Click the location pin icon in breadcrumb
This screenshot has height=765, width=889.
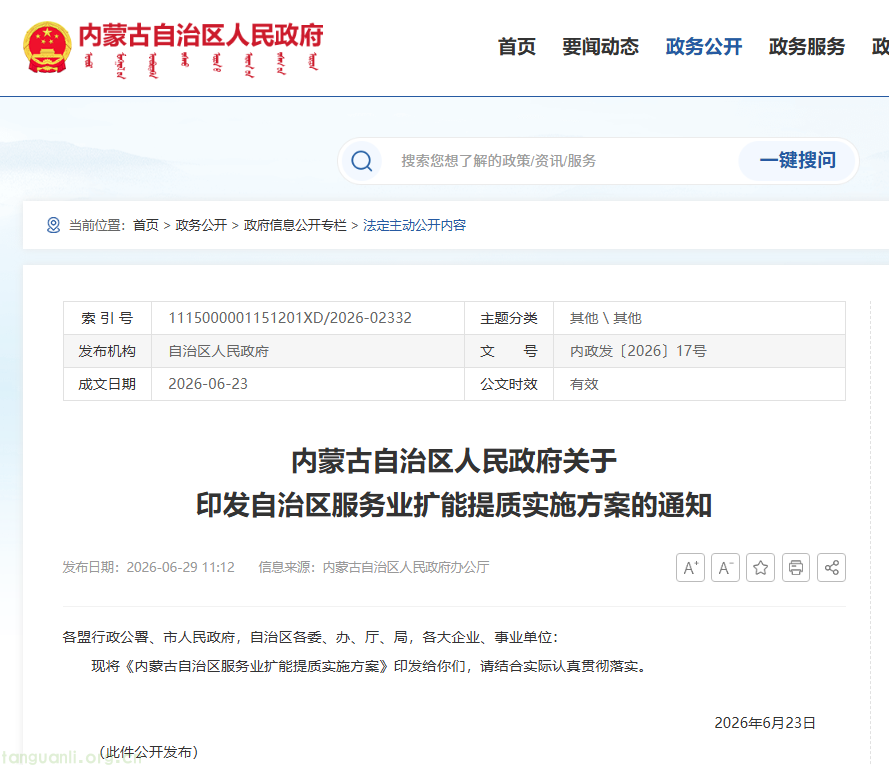53,225
